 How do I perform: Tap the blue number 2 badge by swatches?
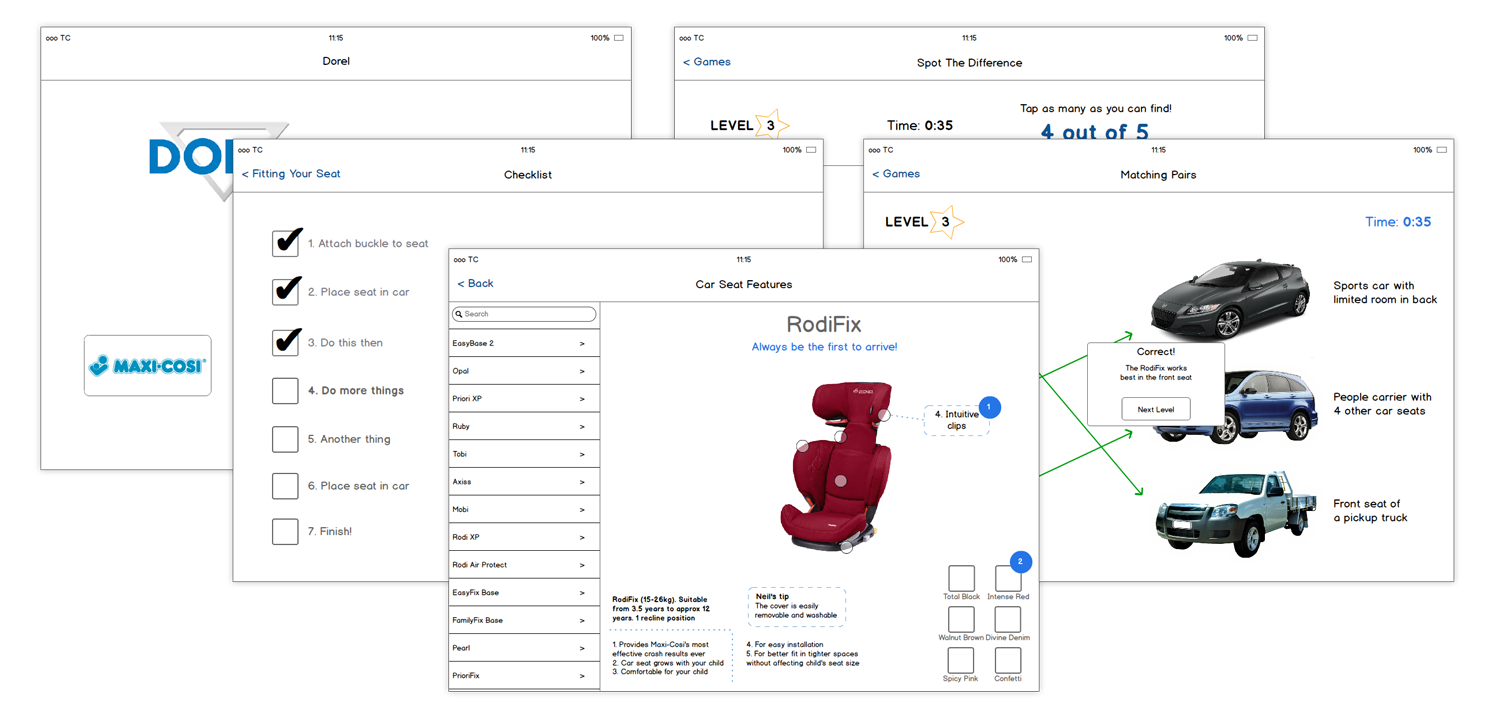click(1020, 562)
